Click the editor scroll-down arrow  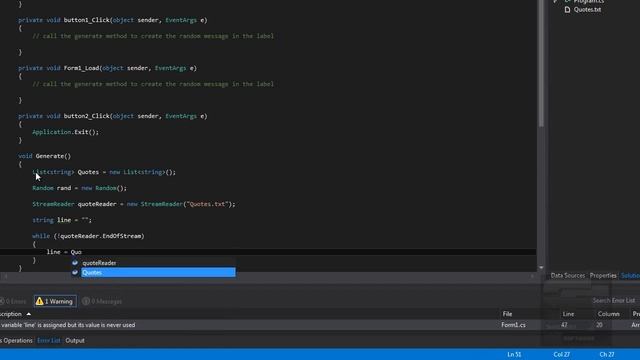(x=541, y=268)
